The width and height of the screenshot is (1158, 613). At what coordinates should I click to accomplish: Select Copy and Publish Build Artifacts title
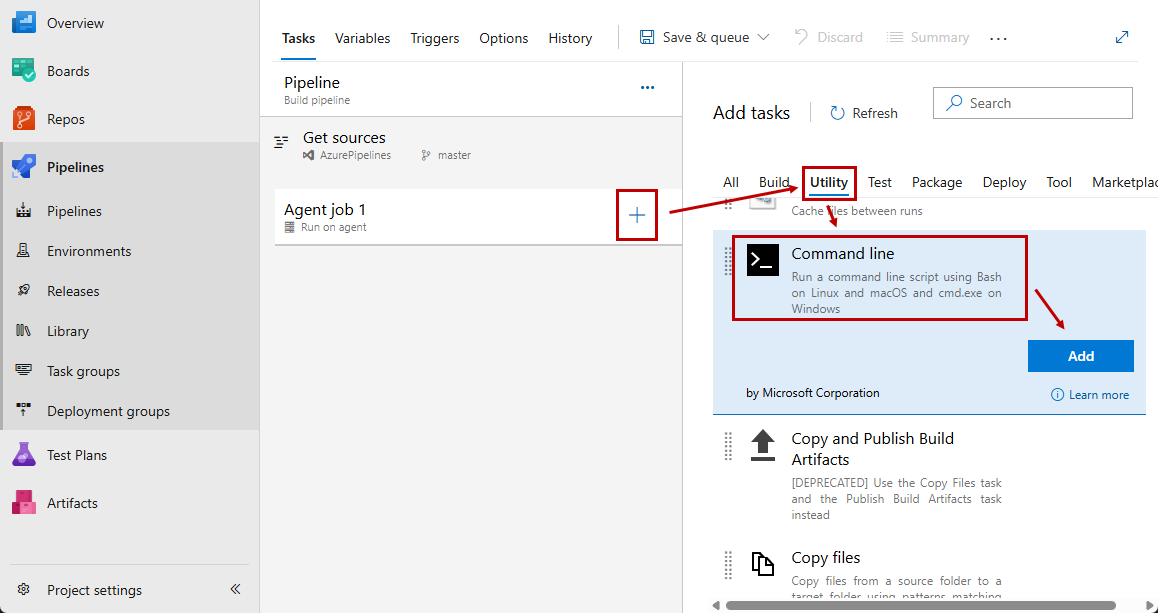[x=872, y=448]
